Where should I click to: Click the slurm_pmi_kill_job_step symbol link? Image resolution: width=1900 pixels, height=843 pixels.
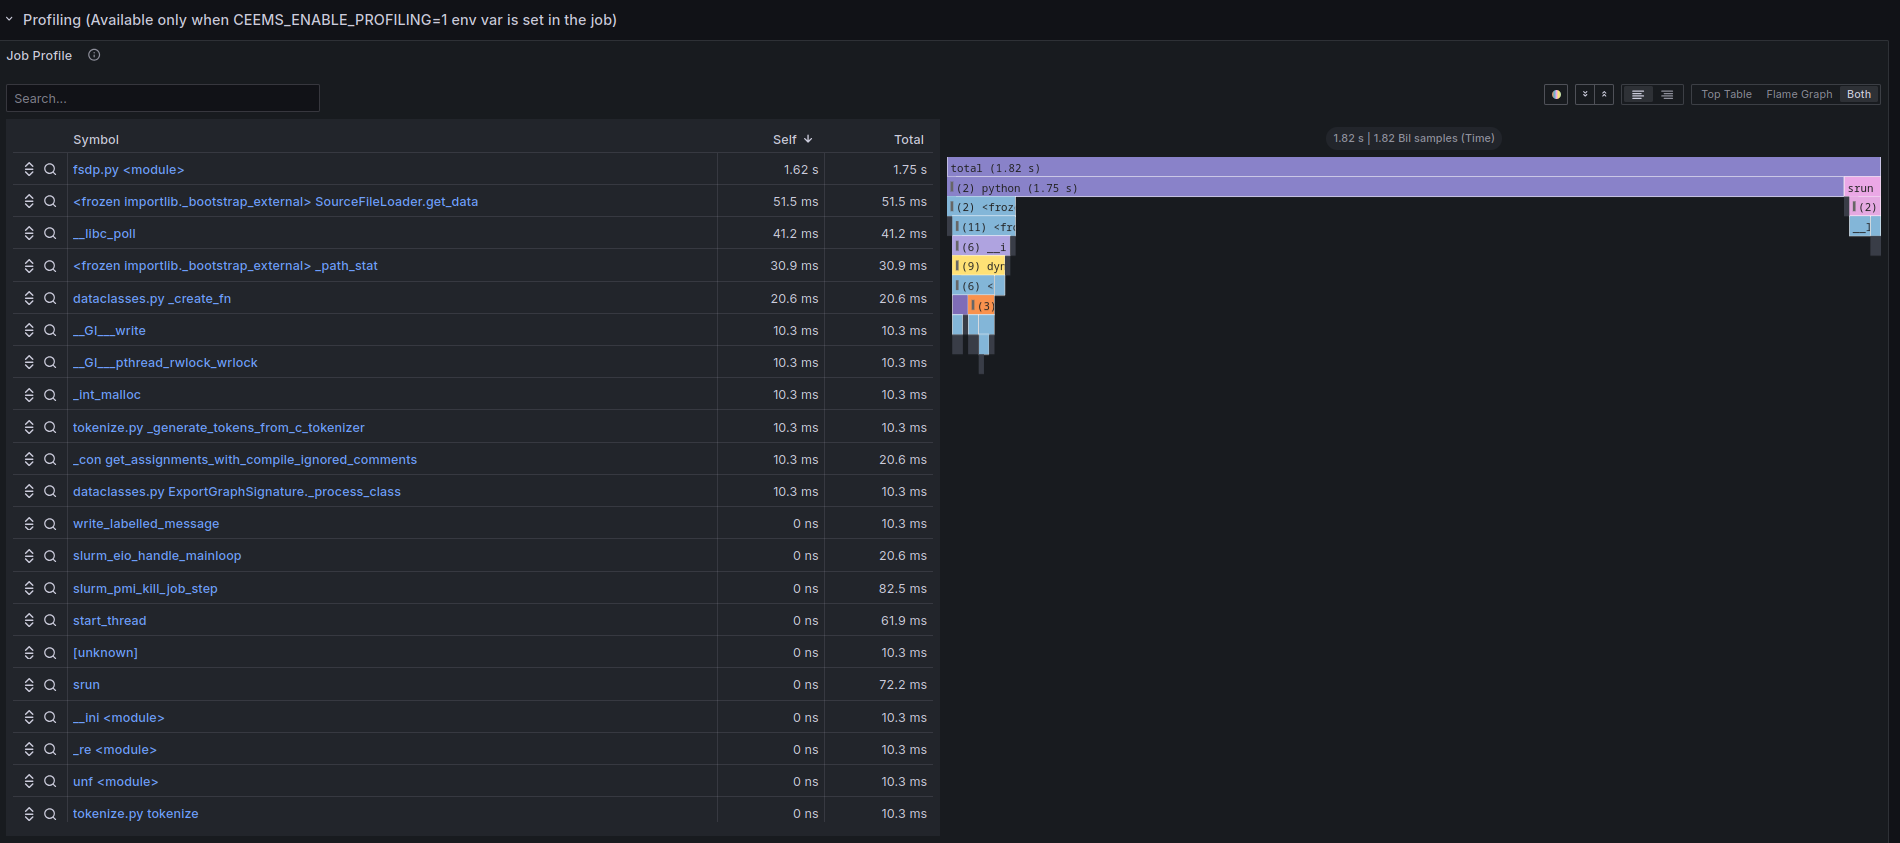click(x=145, y=589)
